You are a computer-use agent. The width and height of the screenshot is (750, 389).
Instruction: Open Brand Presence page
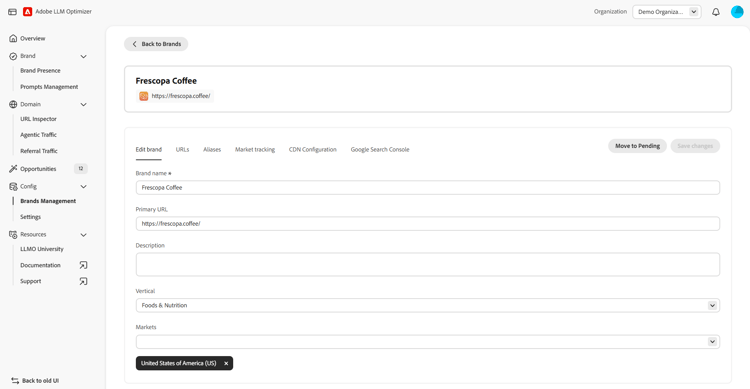(x=40, y=71)
